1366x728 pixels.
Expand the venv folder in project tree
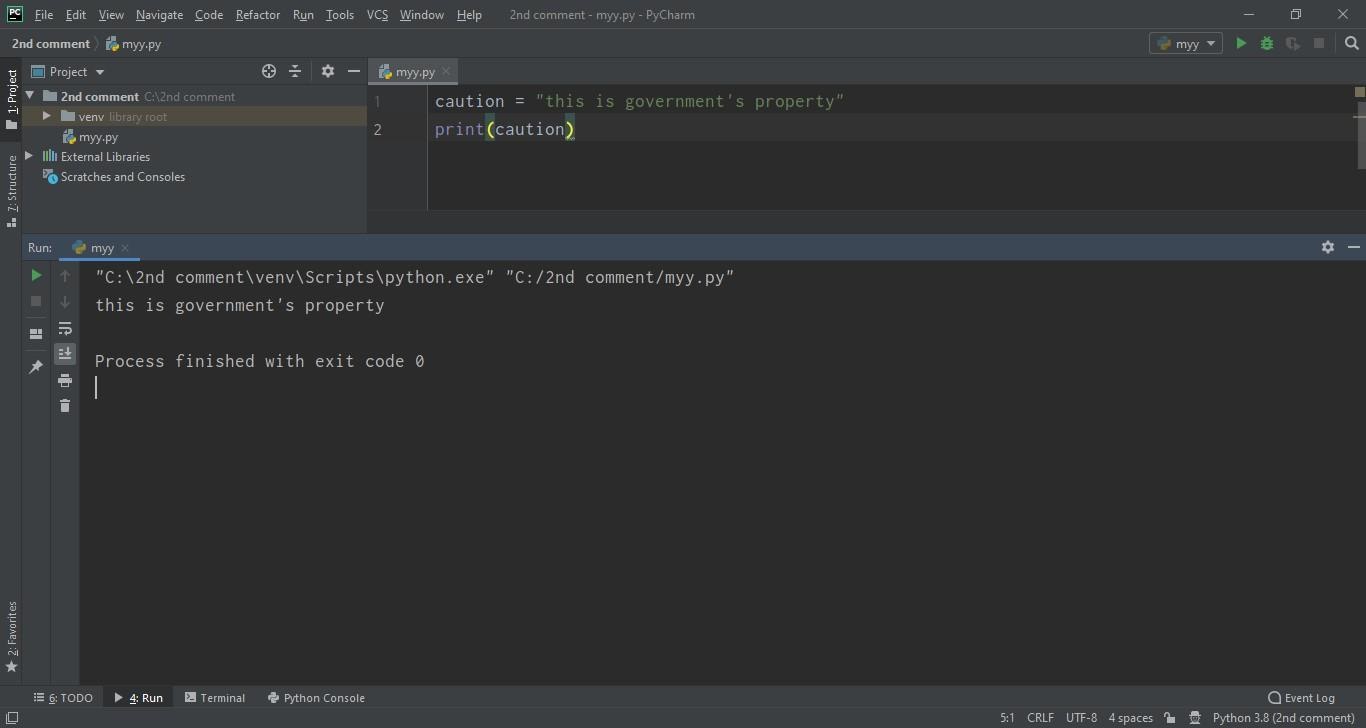click(47, 117)
